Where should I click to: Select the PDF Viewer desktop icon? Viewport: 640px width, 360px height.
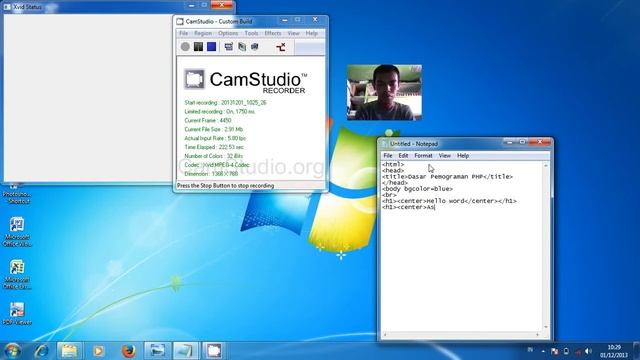(x=17, y=313)
